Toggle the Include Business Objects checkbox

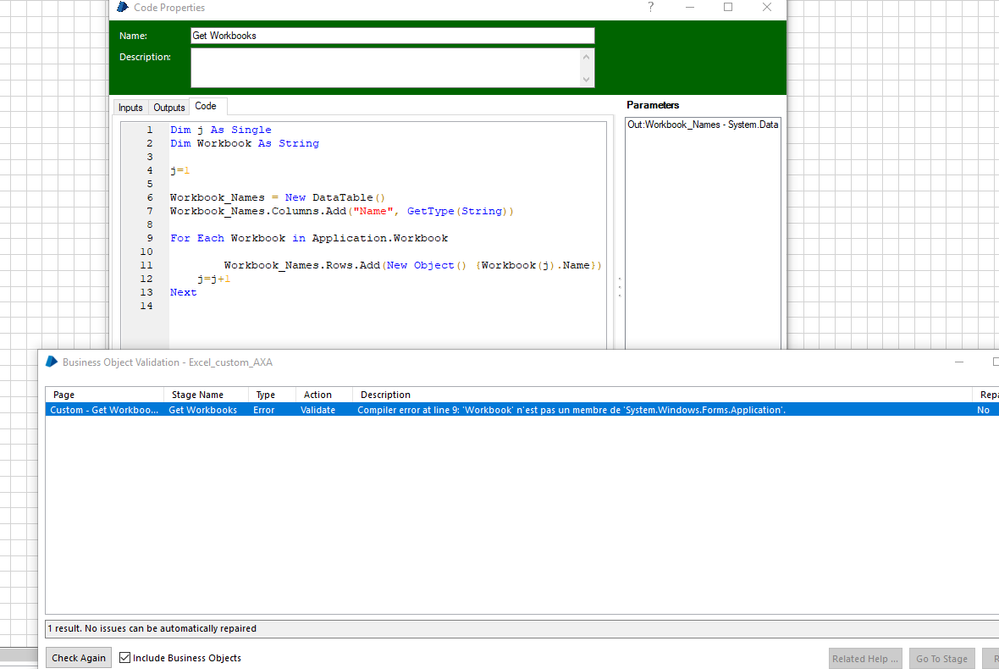(125, 658)
